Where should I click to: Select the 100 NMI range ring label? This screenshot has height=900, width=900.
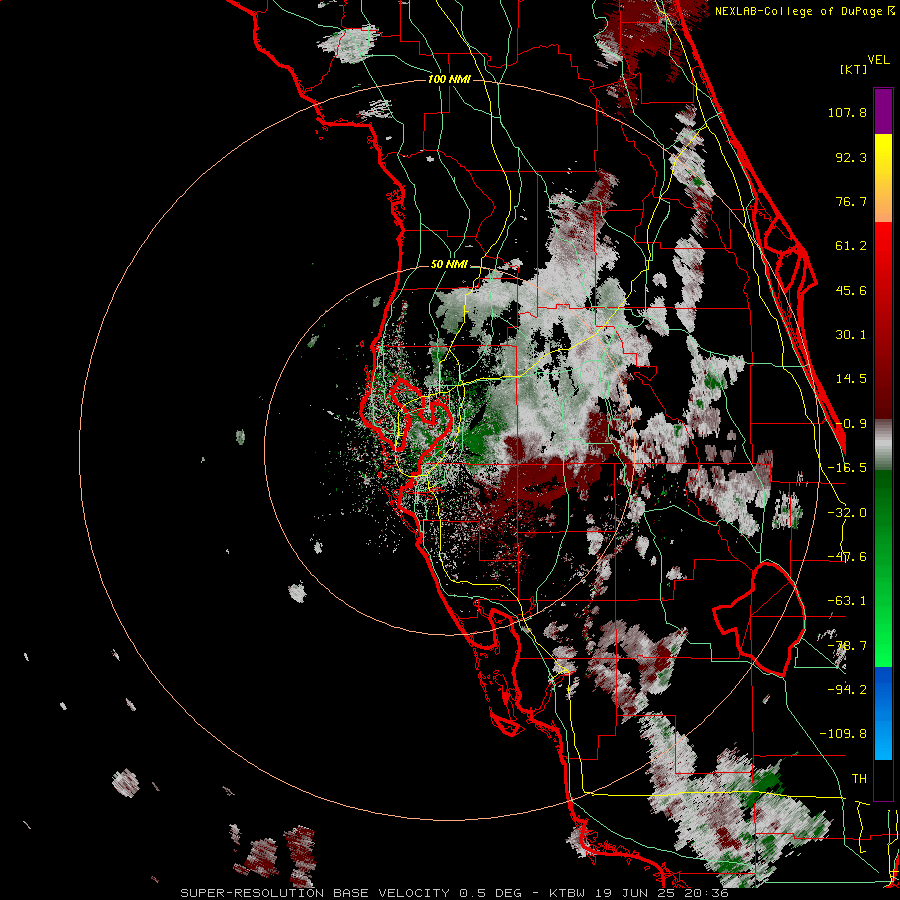click(449, 79)
